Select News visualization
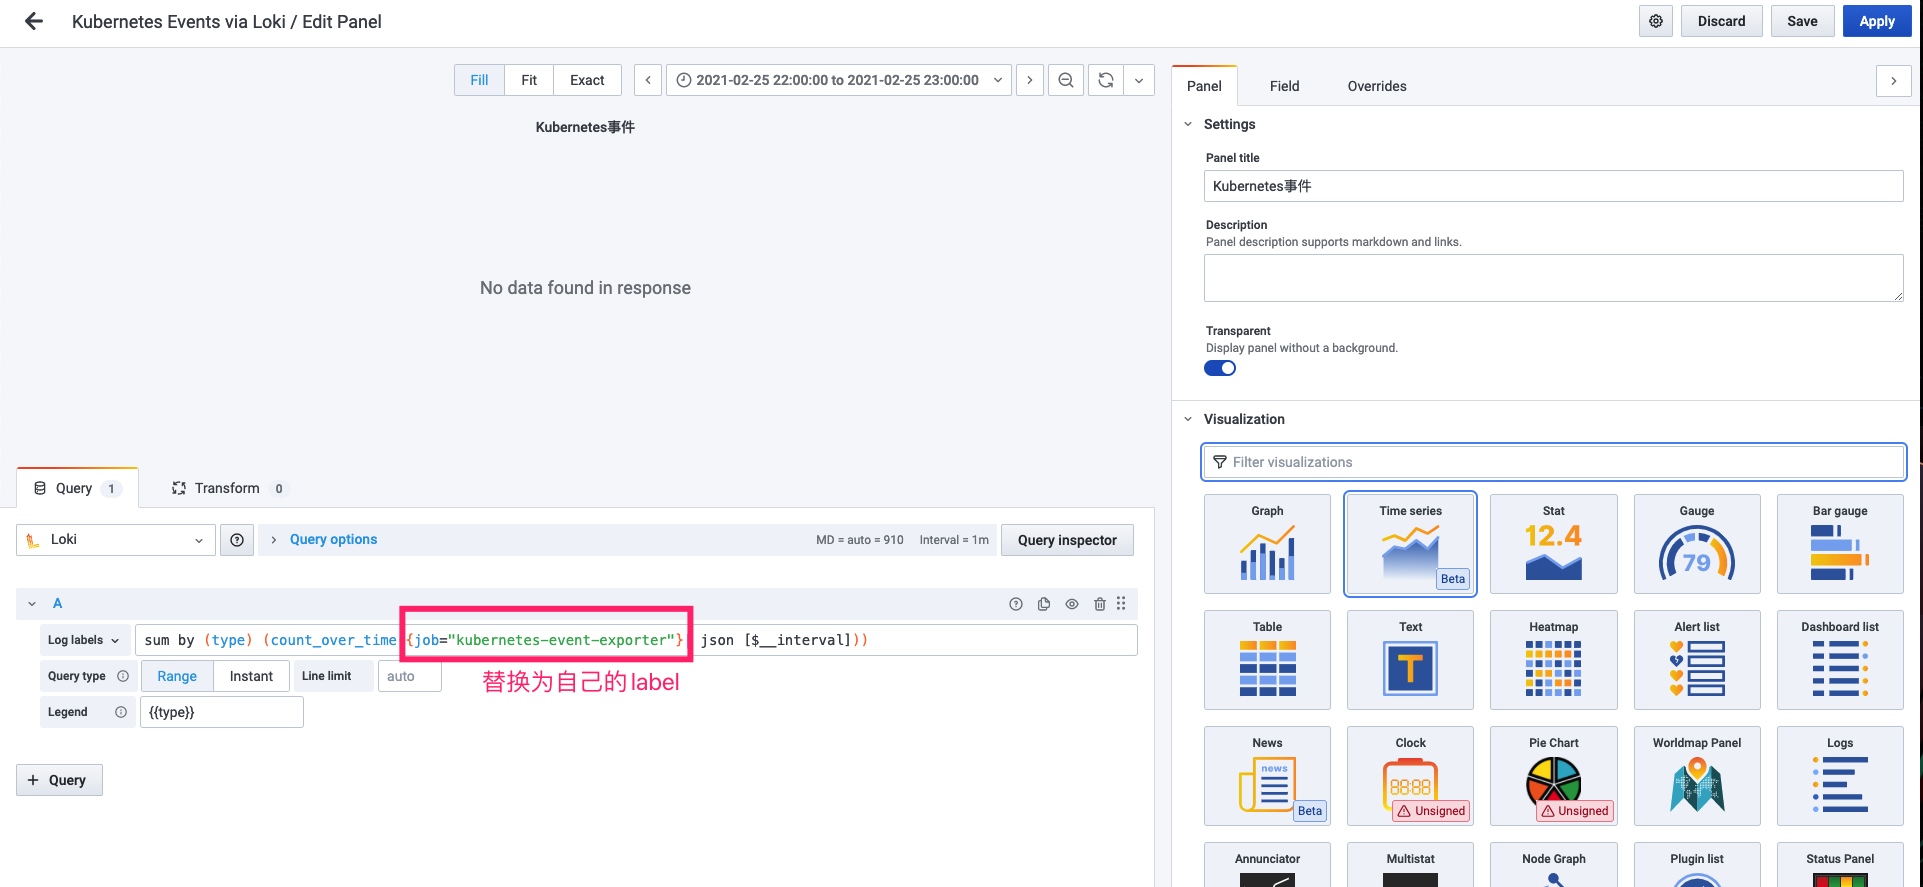Screen dimensions: 1923x887 [x=1267, y=776]
